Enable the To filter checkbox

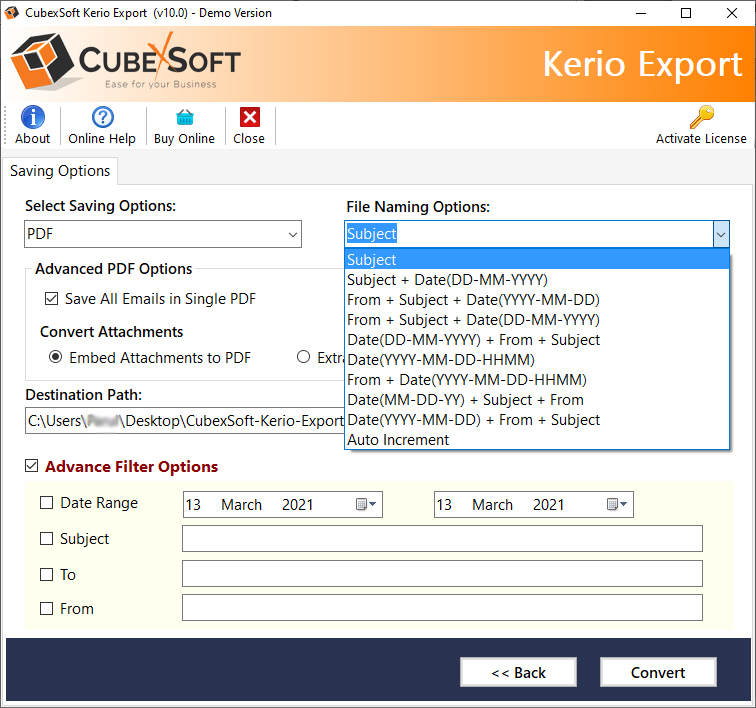pos(46,574)
